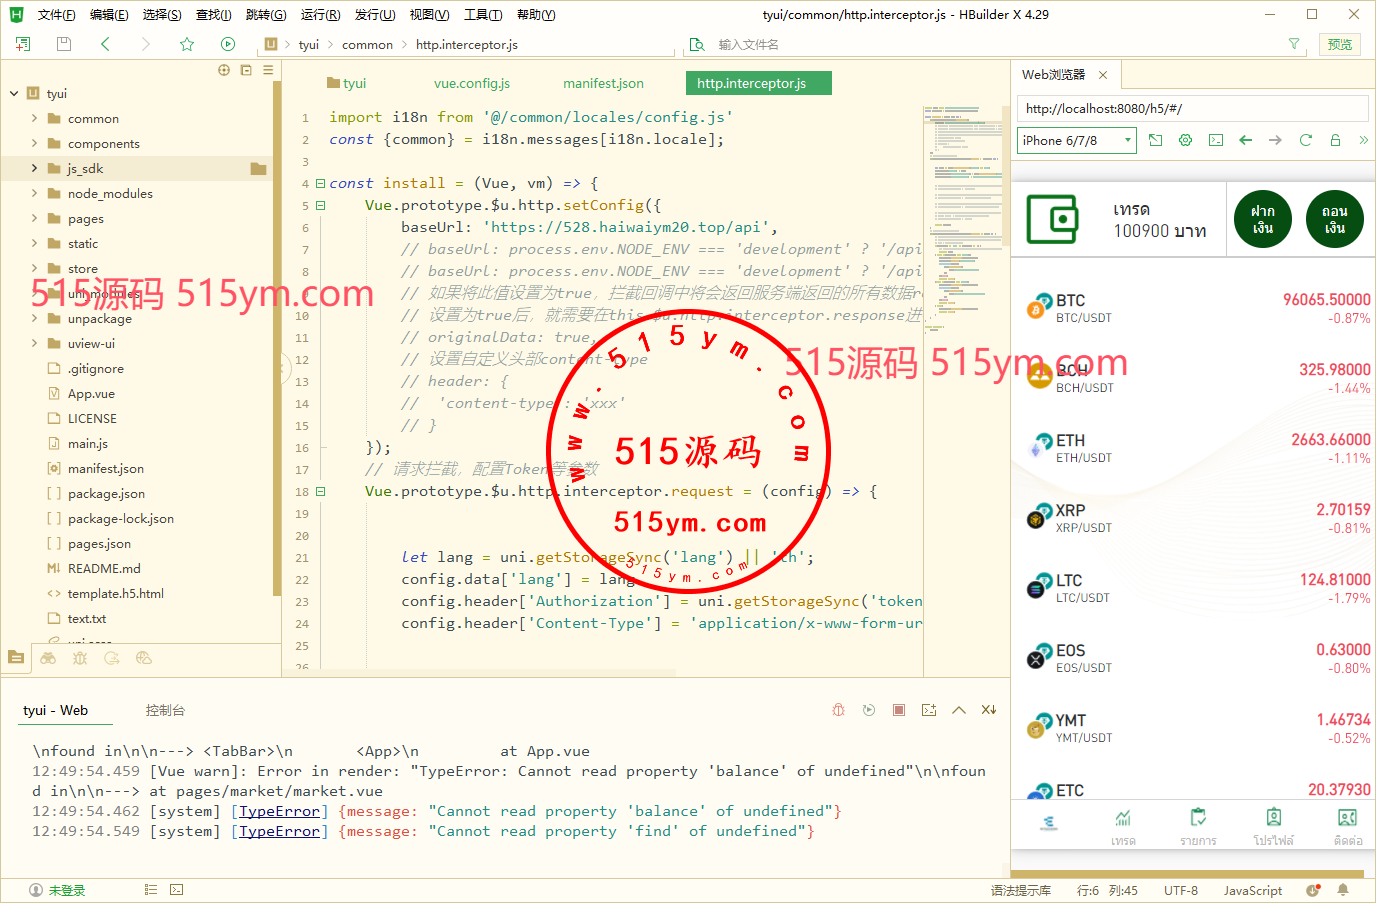
Task: Expand the components folder in project tree
Action: 34,144
